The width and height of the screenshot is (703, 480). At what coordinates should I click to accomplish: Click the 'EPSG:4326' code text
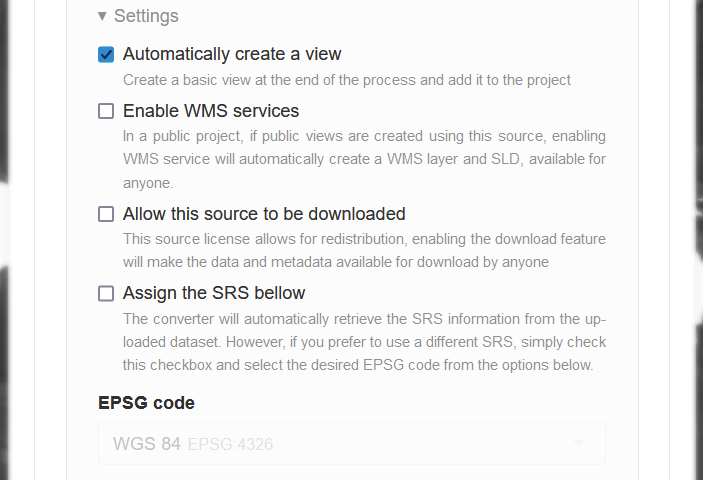(230, 444)
